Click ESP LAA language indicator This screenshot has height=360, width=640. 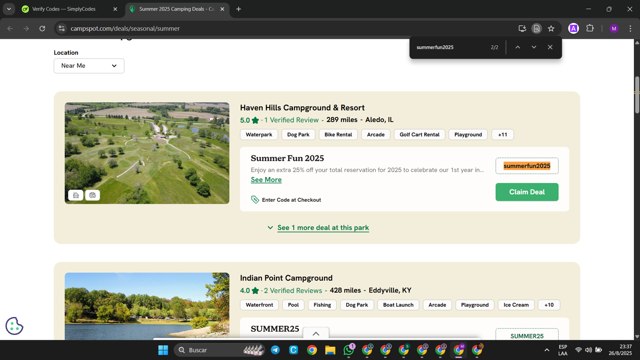point(563,350)
